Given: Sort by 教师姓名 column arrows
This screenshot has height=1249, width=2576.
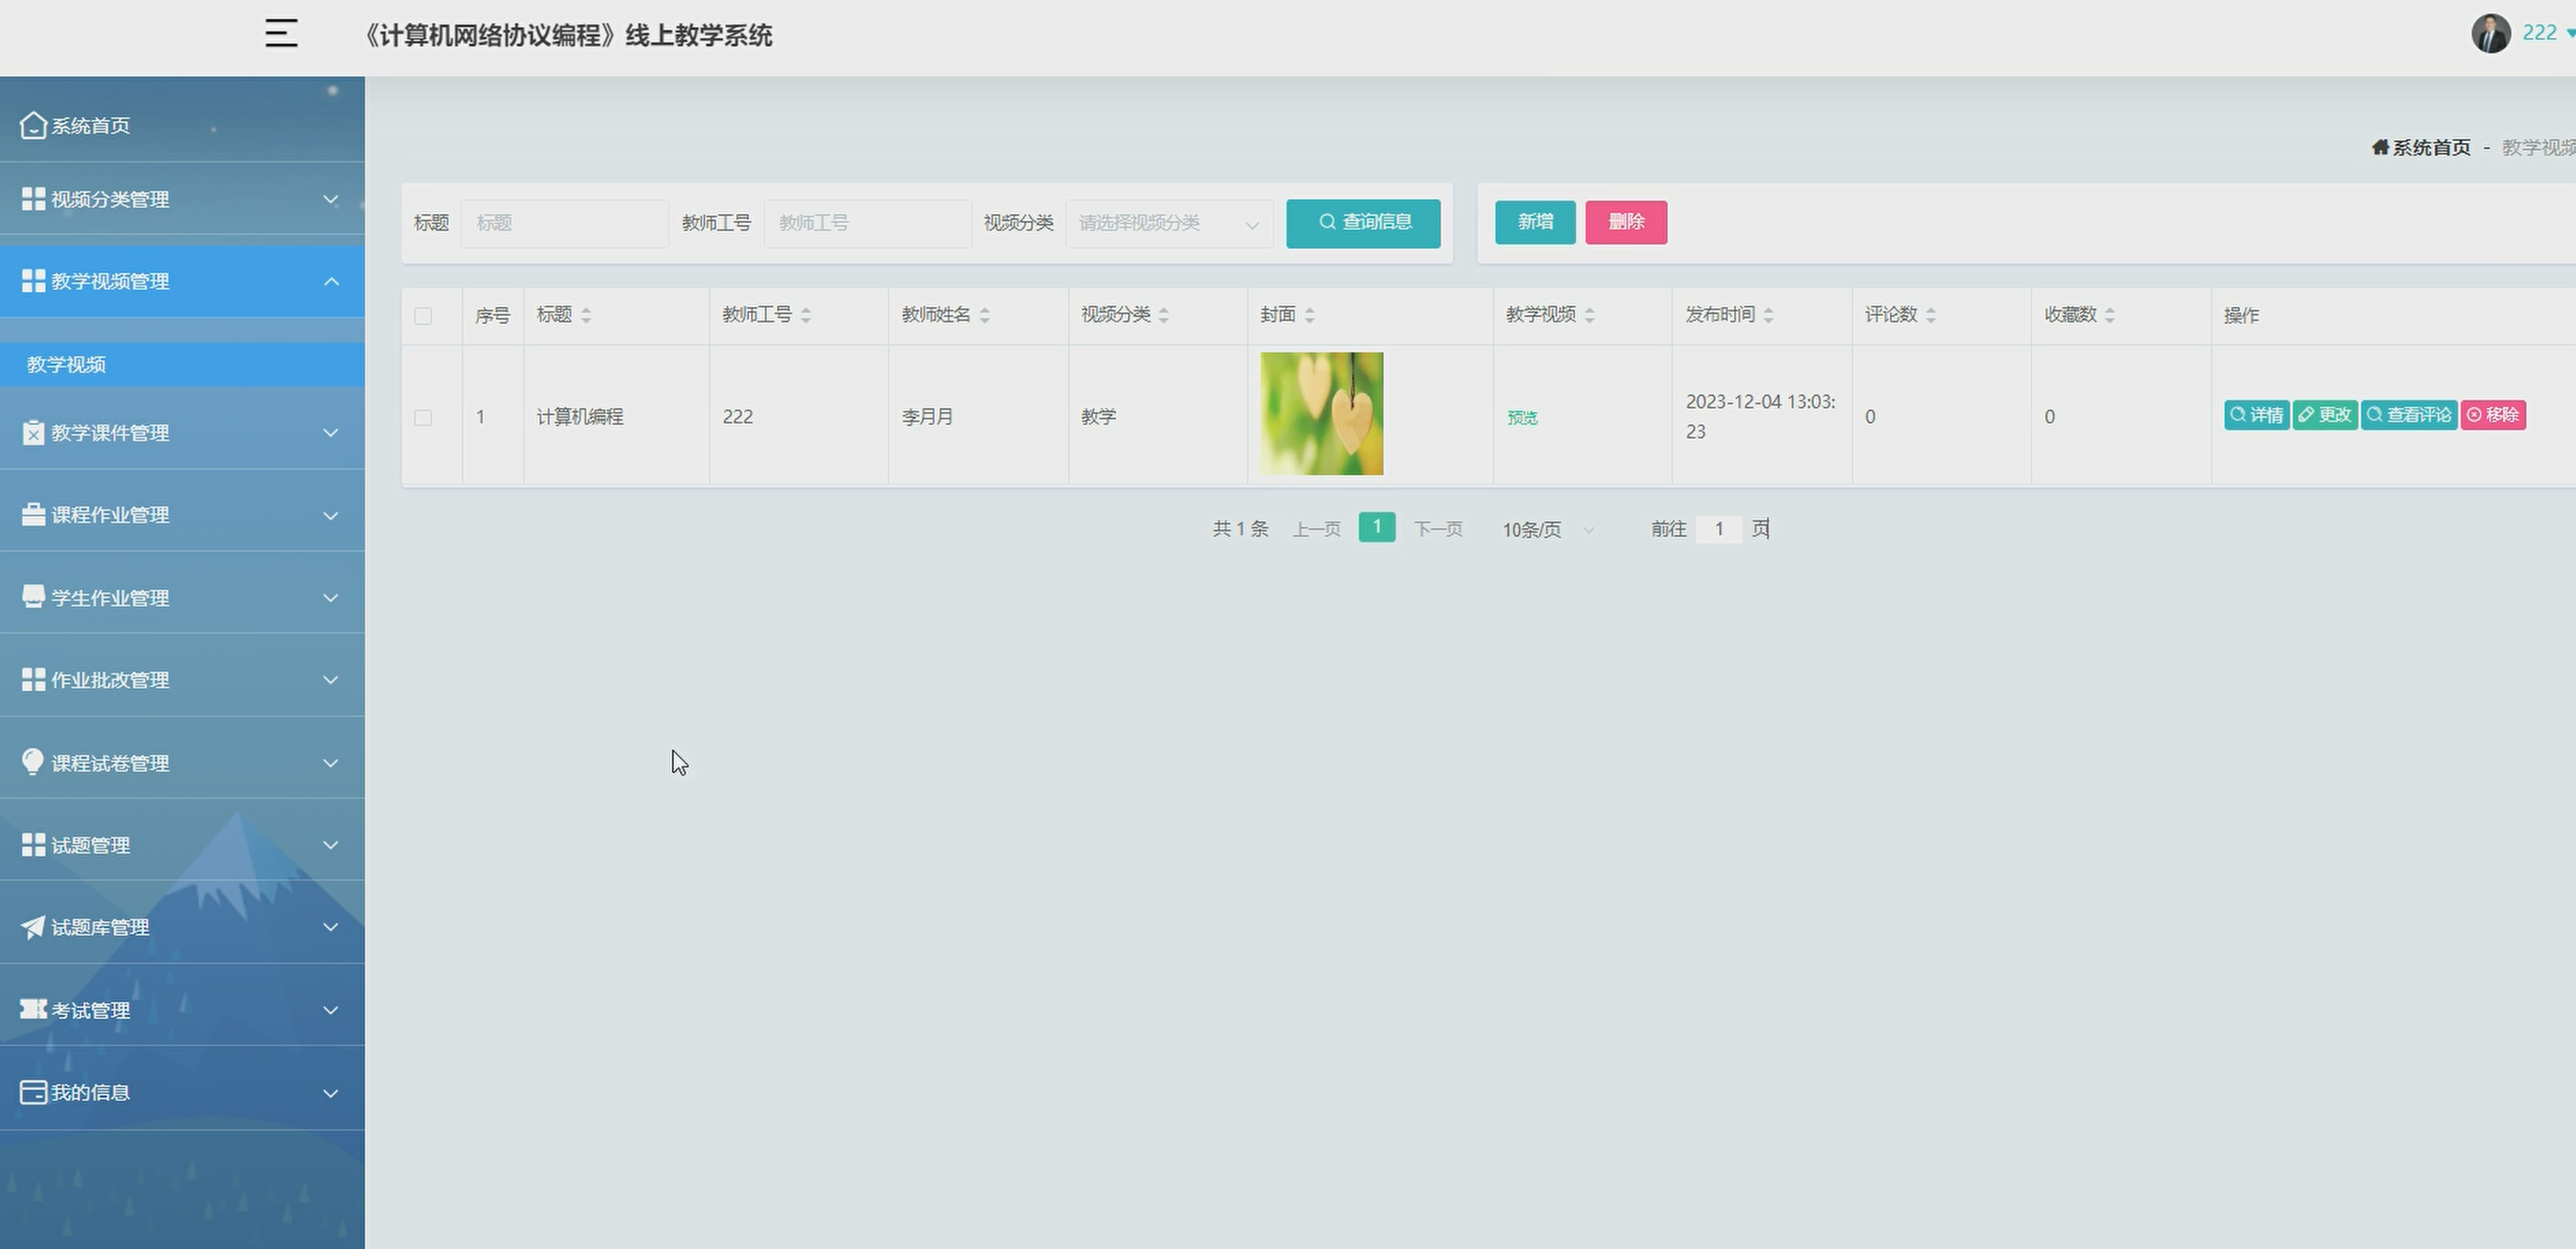Looking at the screenshot, I should click(985, 315).
